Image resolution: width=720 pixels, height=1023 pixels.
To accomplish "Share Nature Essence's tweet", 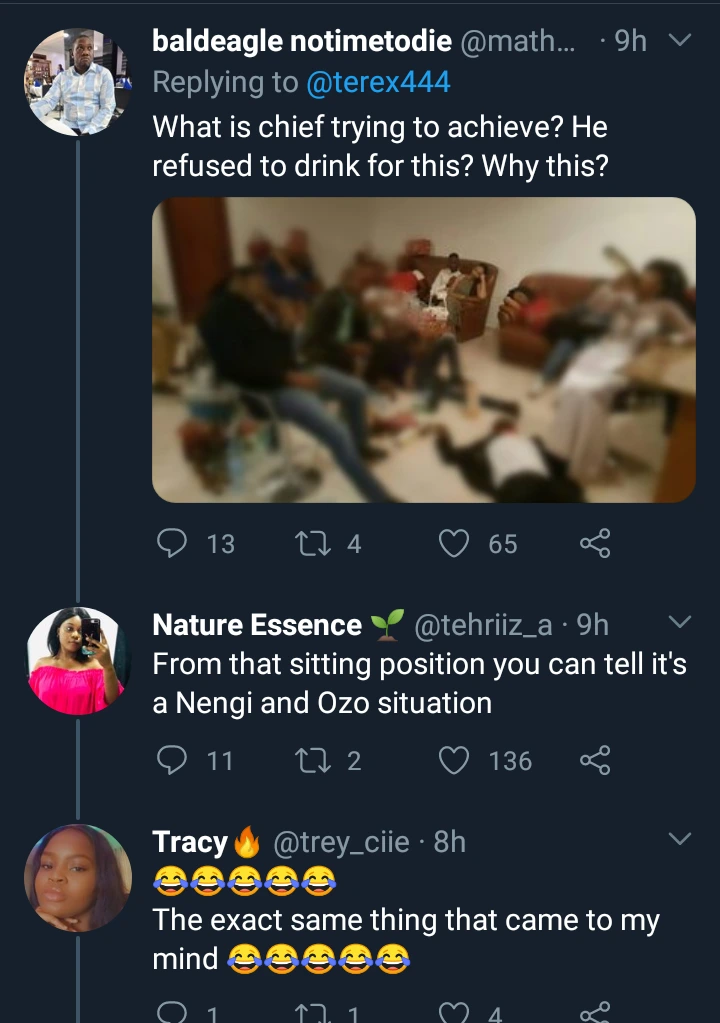I will click(x=594, y=761).
